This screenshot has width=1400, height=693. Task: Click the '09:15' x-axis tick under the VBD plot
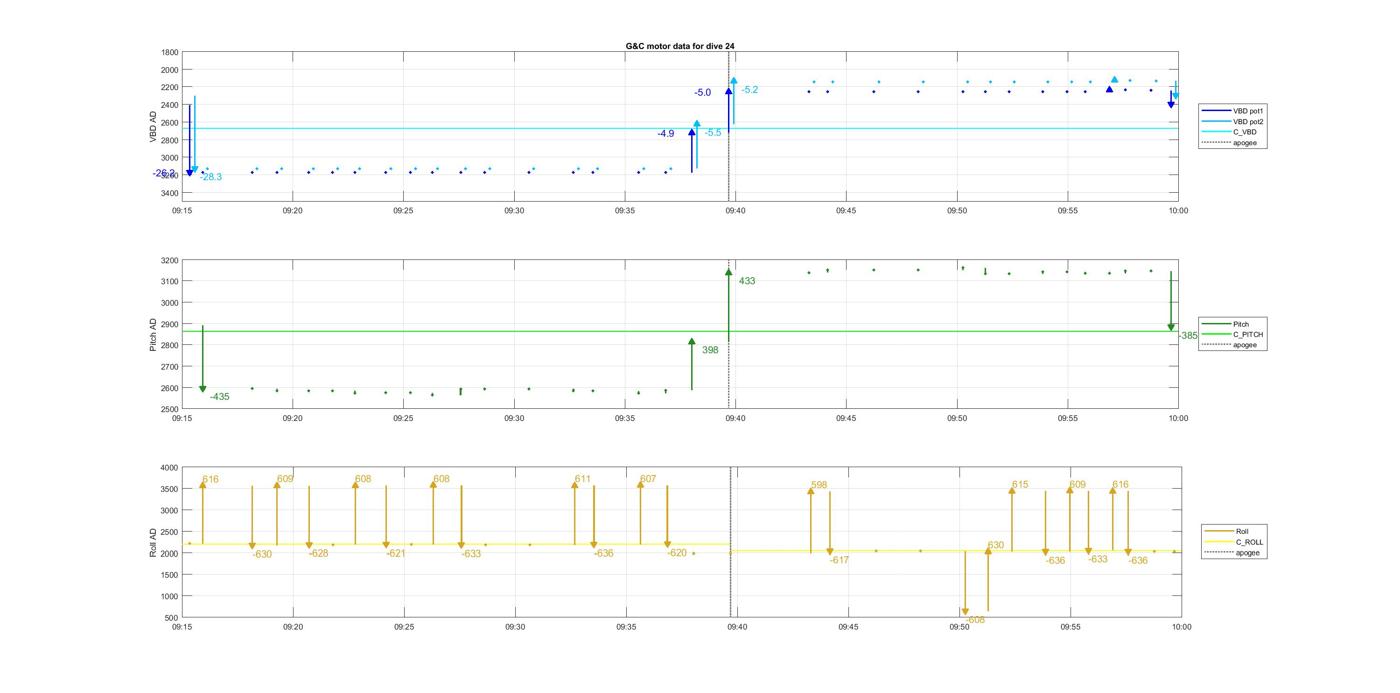pyautogui.click(x=182, y=211)
